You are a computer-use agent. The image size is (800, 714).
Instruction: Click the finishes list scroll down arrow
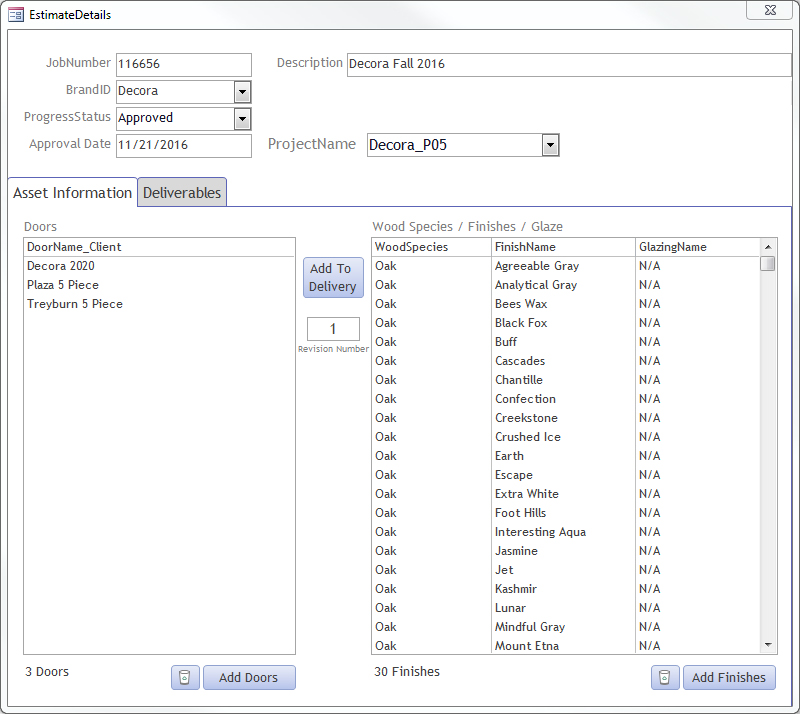coord(768,645)
